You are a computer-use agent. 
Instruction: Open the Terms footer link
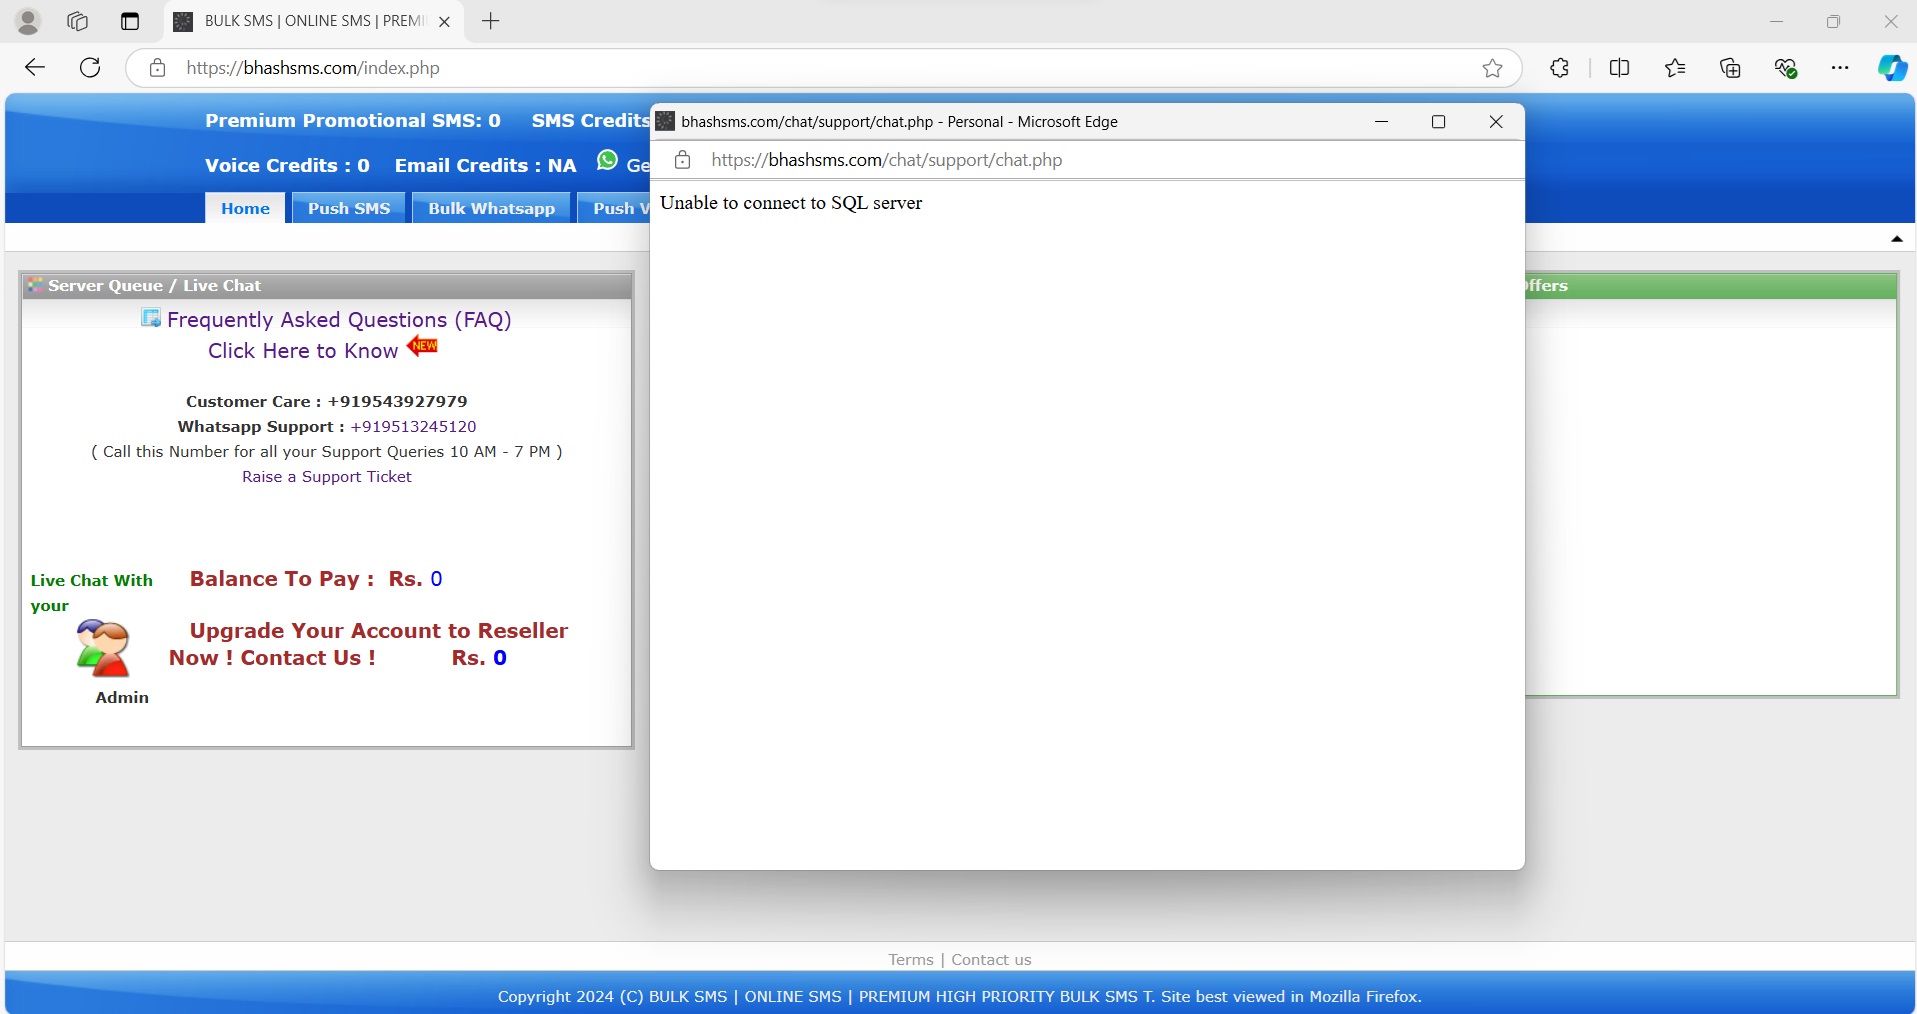(910, 960)
